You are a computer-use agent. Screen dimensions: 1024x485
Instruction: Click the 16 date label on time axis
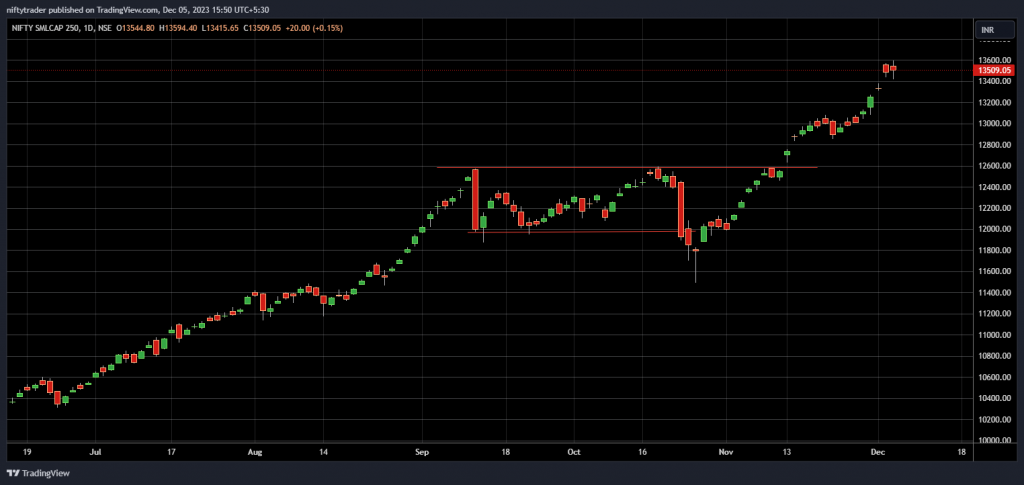[x=643, y=451]
